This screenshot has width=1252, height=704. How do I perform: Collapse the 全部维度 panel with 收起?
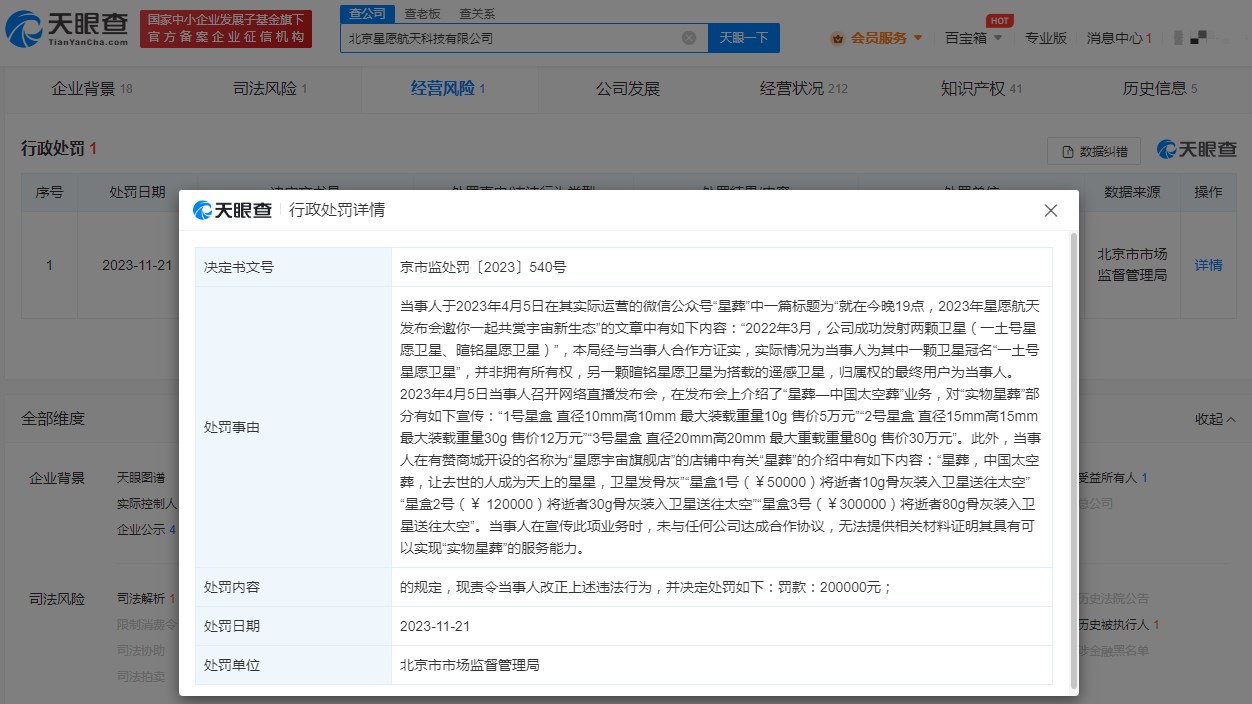point(1215,419)
